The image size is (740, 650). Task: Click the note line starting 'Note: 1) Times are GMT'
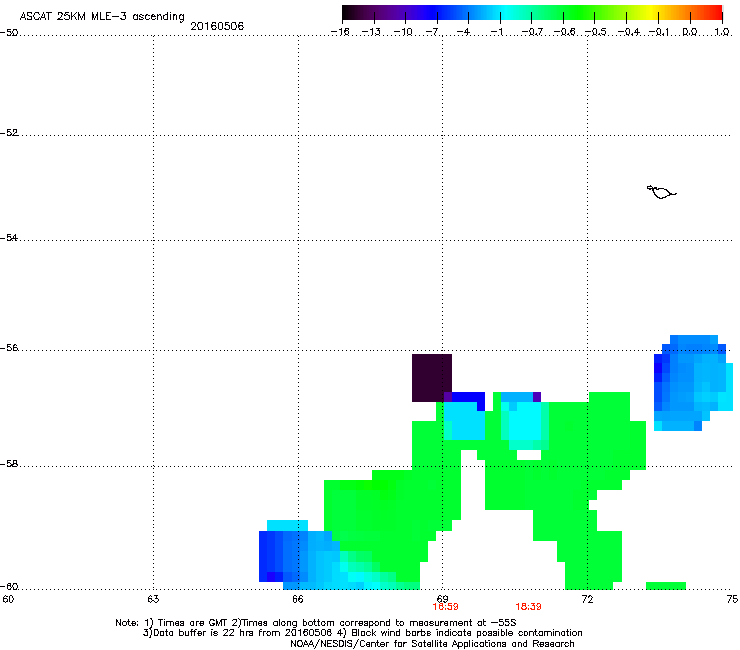[x=316, y=623]
